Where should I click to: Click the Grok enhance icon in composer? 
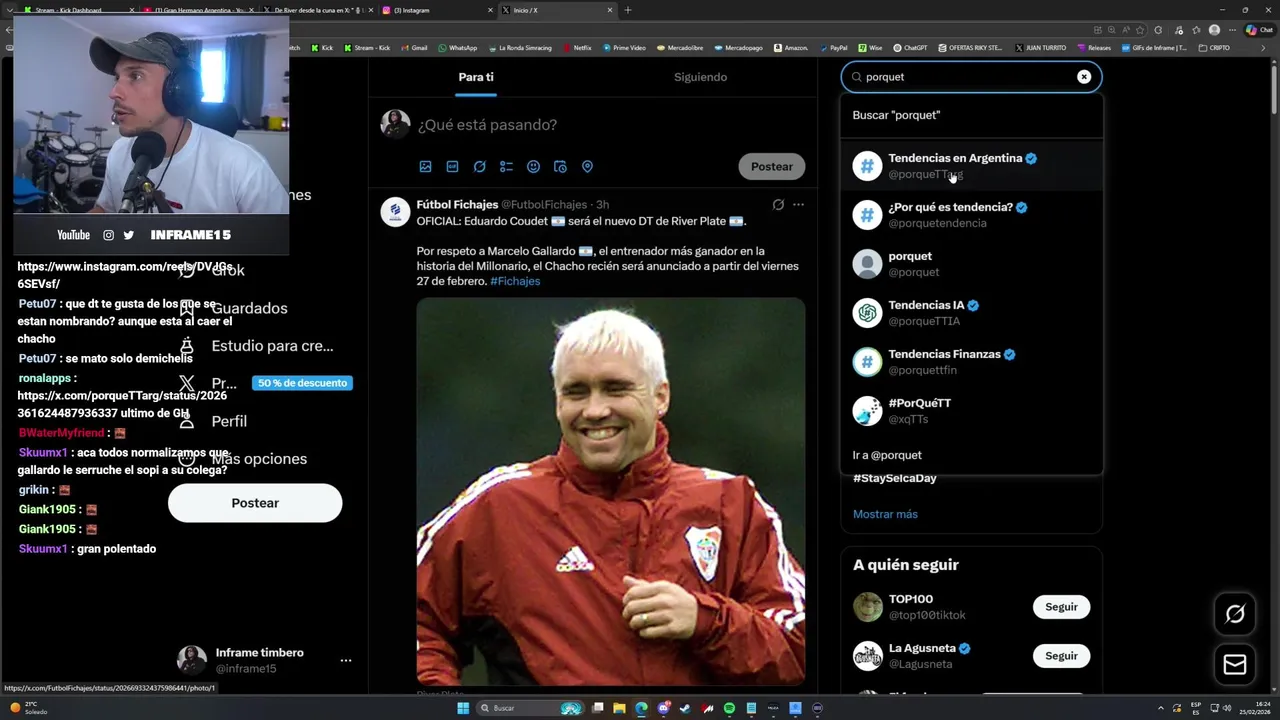click(x=479, y=167)
